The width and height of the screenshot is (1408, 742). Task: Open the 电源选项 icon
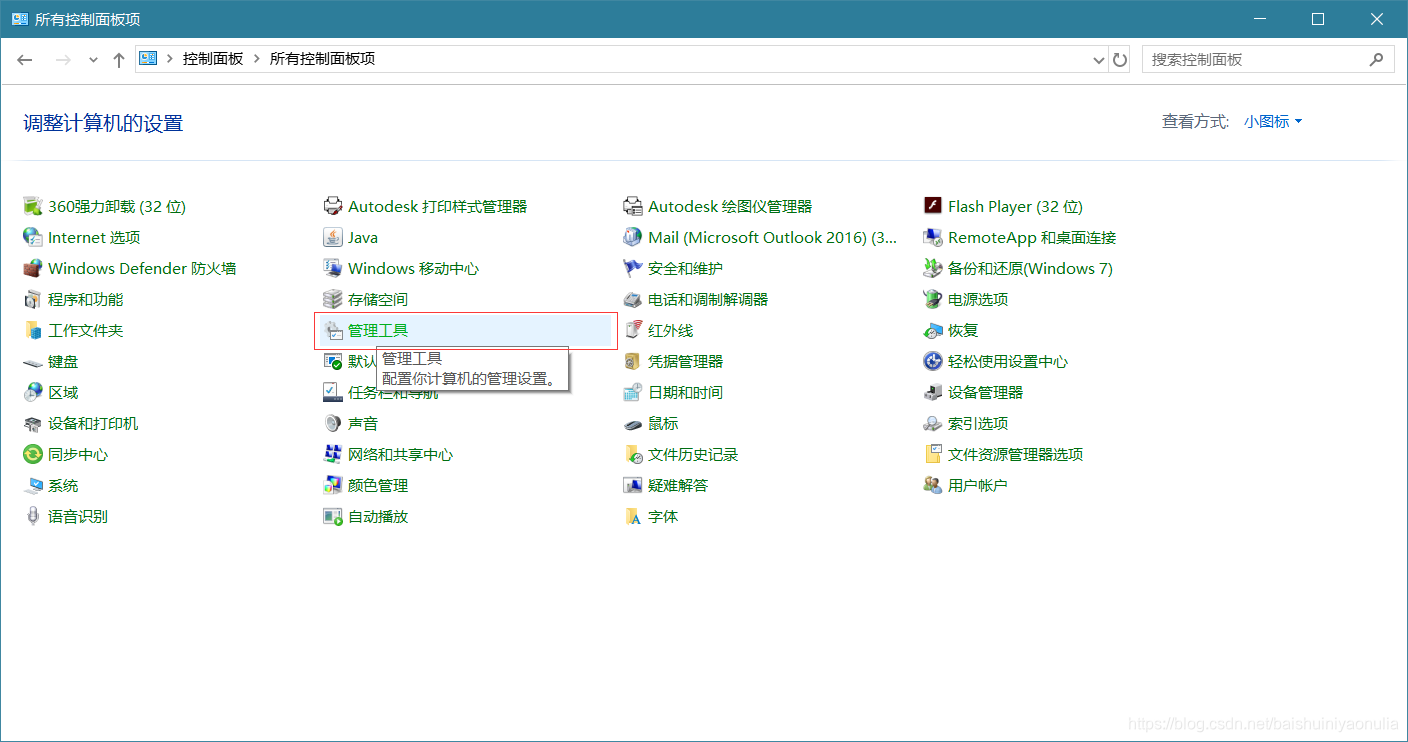[x=933, y=299]
